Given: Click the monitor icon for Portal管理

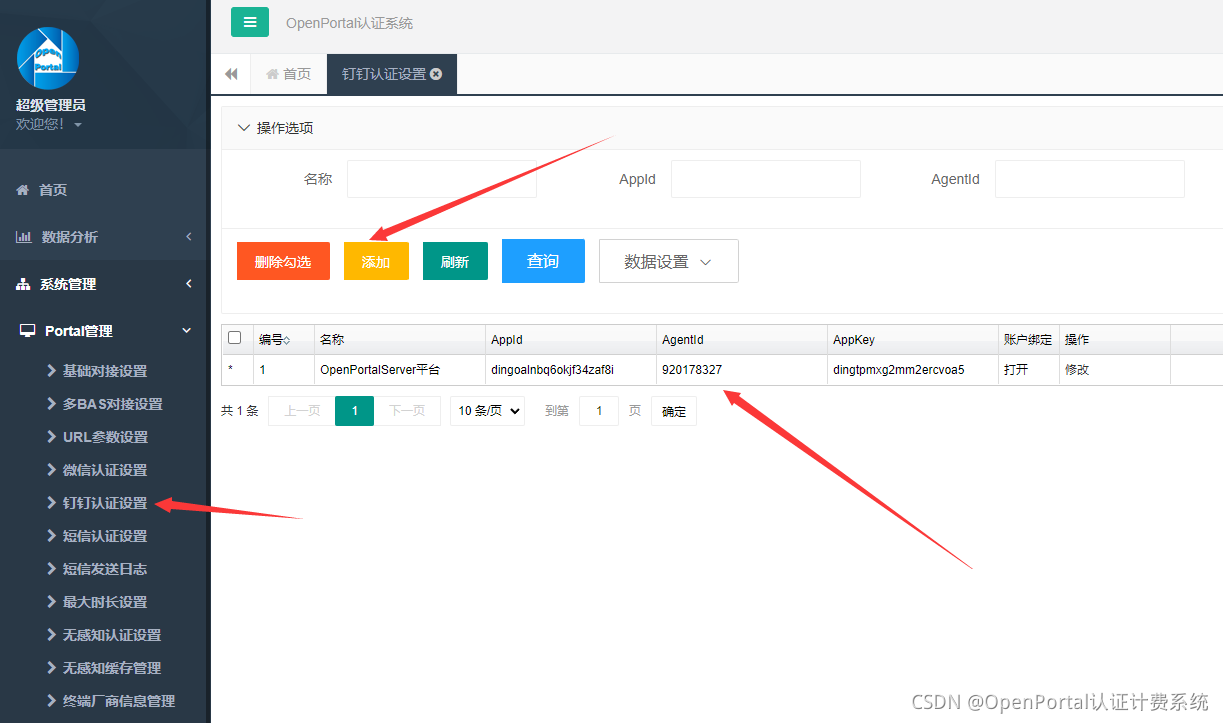Looking at the screenshot, I should point(28,331).
